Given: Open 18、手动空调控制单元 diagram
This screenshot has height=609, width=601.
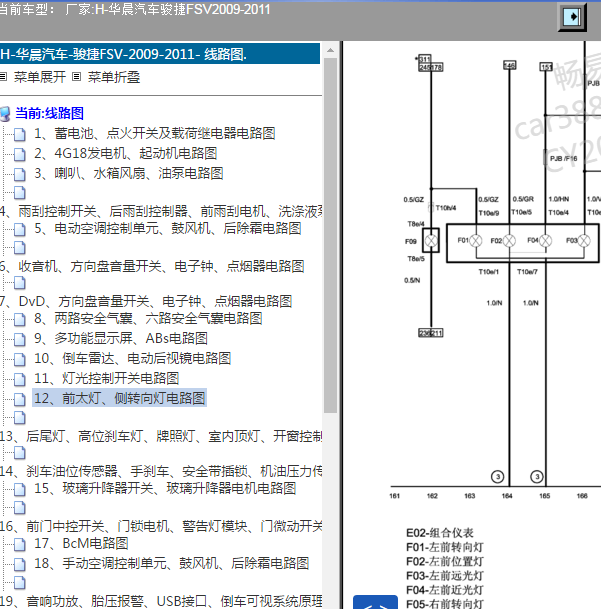Looking at the screenshot, I should point(171,564).
